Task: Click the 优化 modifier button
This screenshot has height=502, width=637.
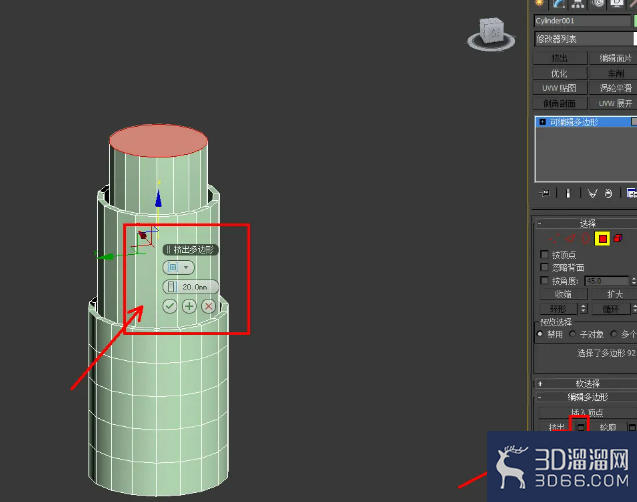Action: click(560, 74)
